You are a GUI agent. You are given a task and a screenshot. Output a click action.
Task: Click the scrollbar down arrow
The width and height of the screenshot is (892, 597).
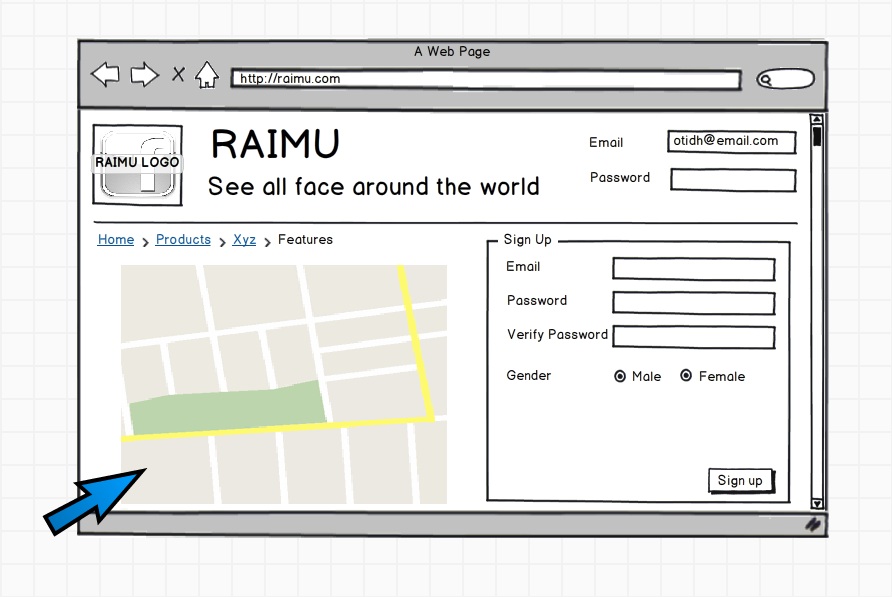click(817, 503)
